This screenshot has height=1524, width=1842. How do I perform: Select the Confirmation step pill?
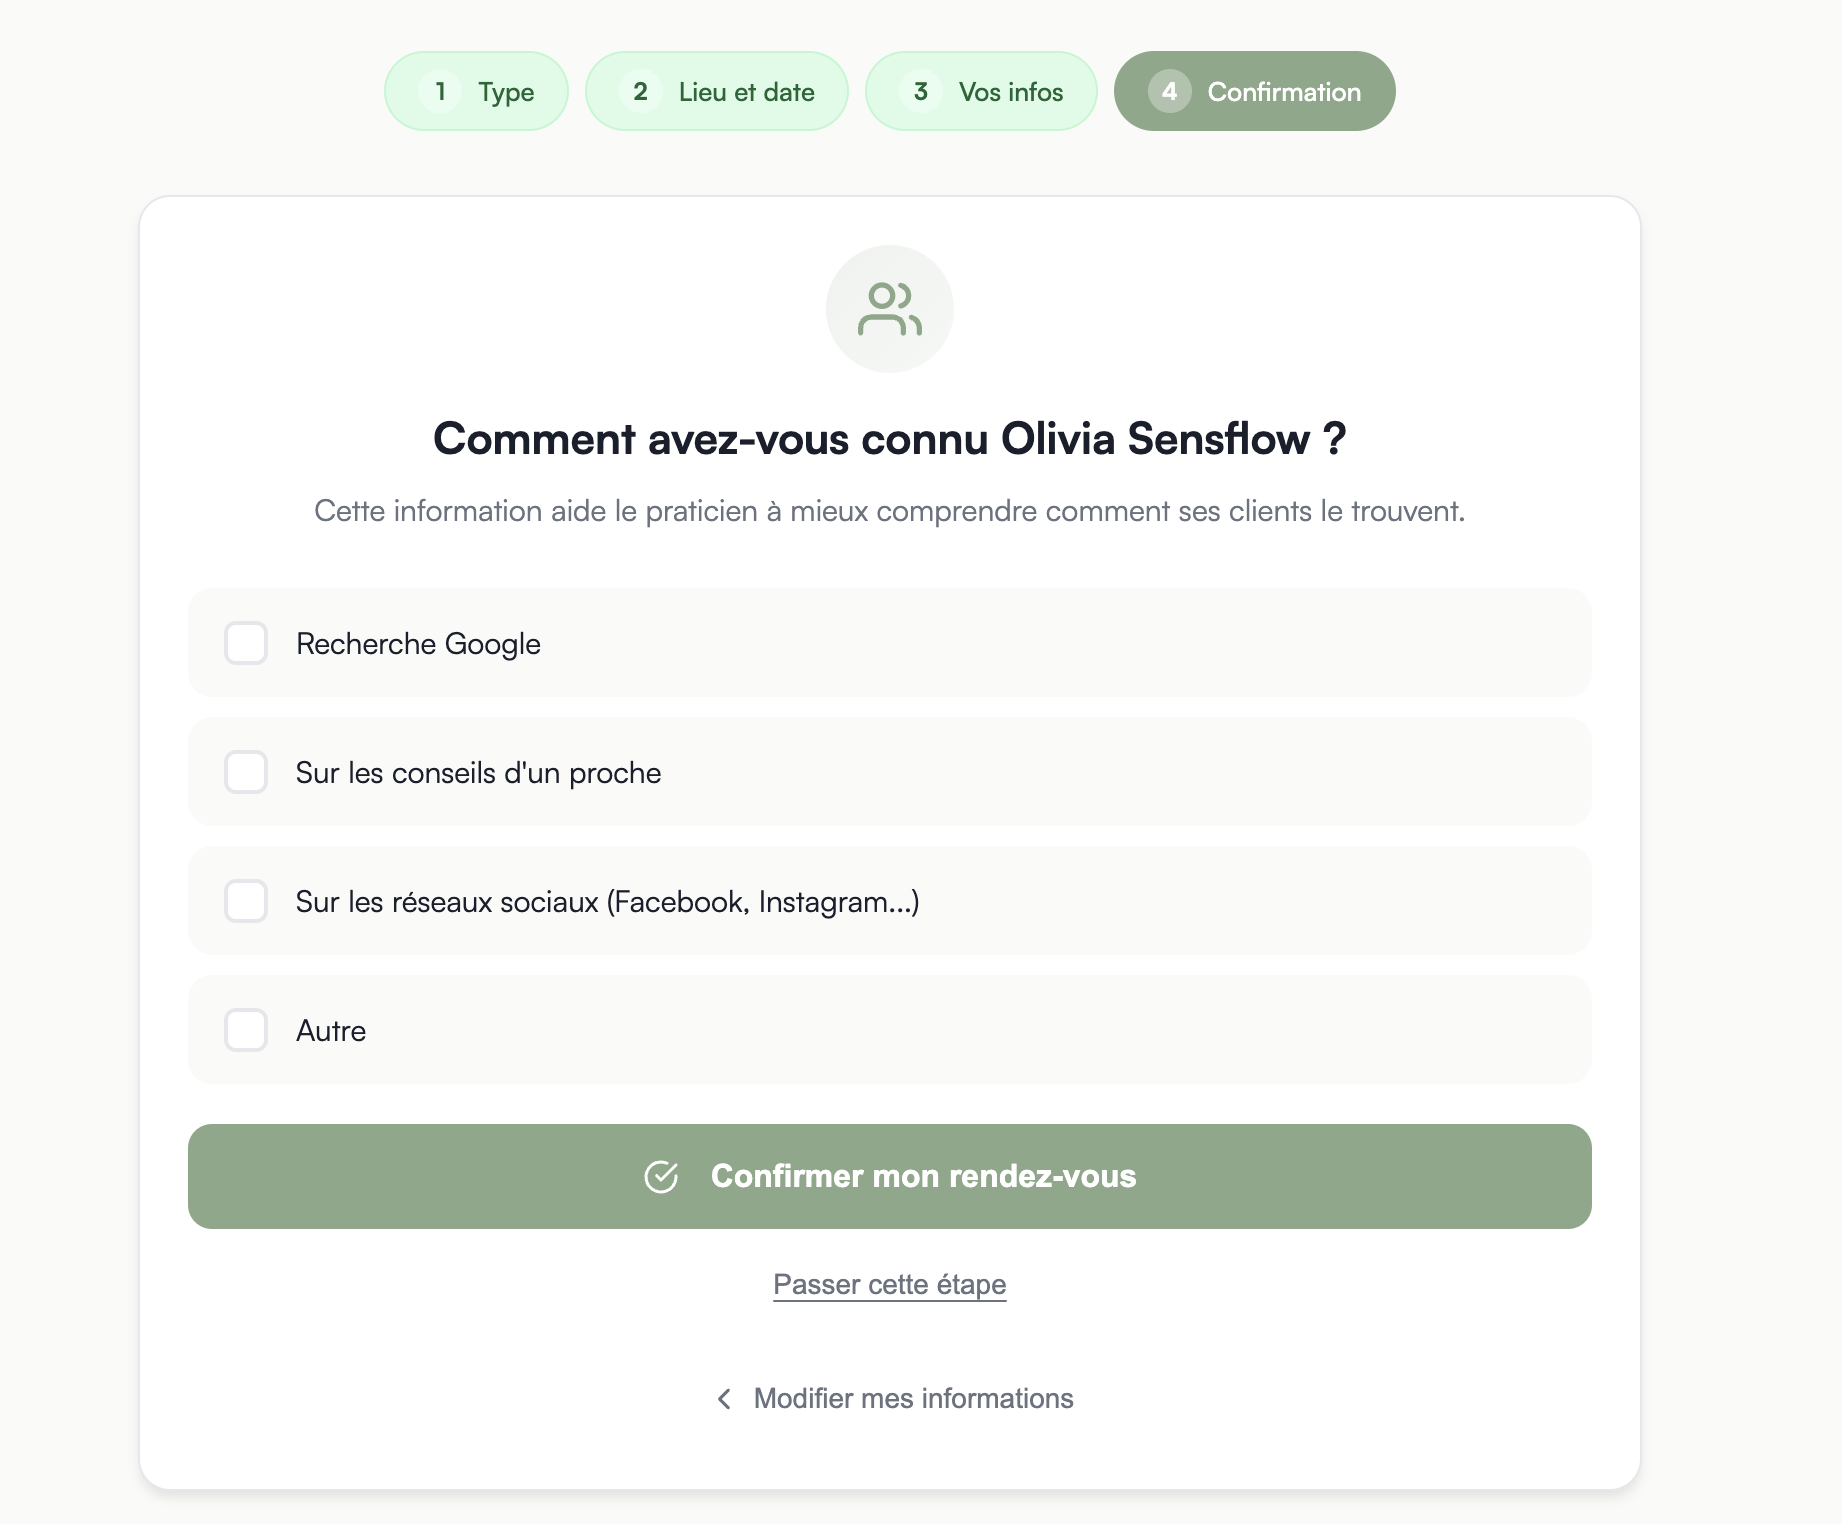[1255, 91]
